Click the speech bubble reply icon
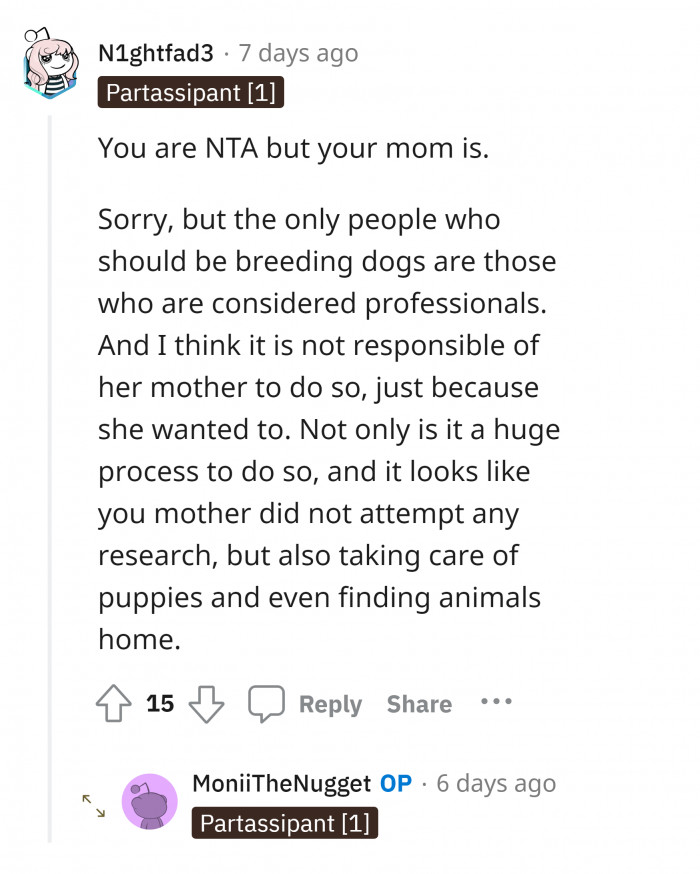The width and height of the screenshot is (700, 874). click(266, 703)
